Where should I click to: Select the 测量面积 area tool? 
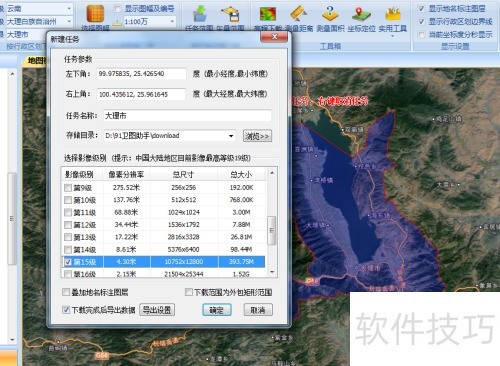(330, 14)
